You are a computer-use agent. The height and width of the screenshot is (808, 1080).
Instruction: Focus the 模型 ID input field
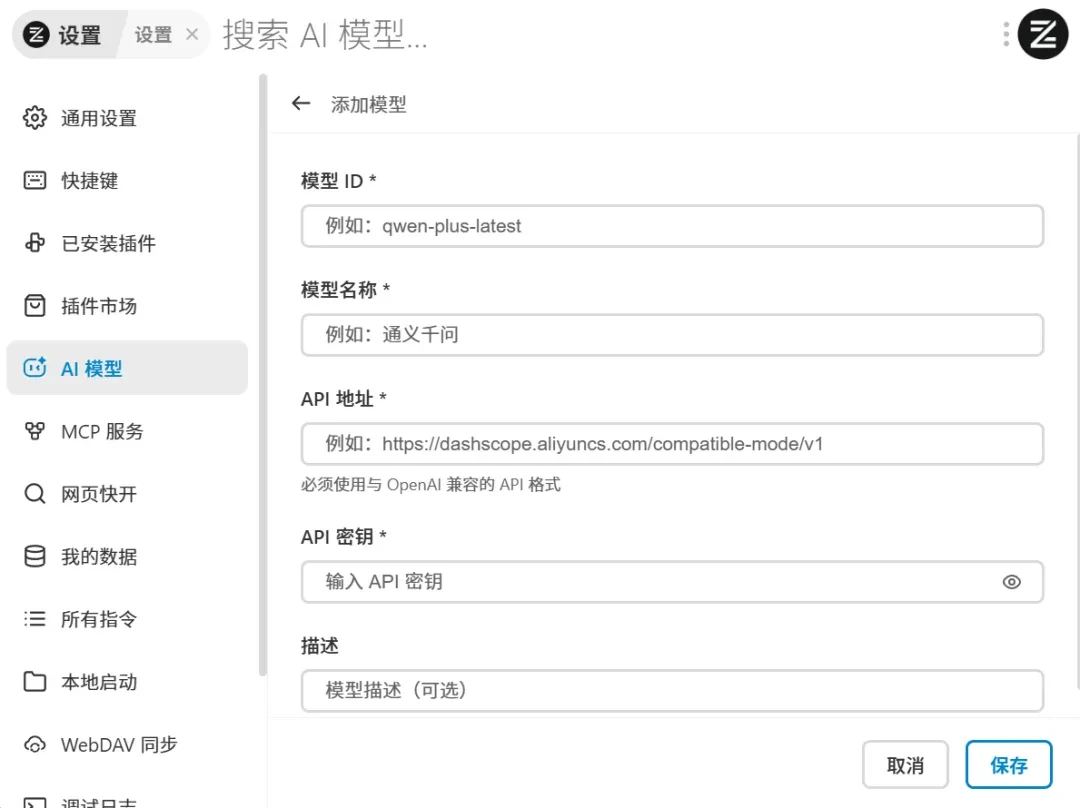(x=672, y=226)
